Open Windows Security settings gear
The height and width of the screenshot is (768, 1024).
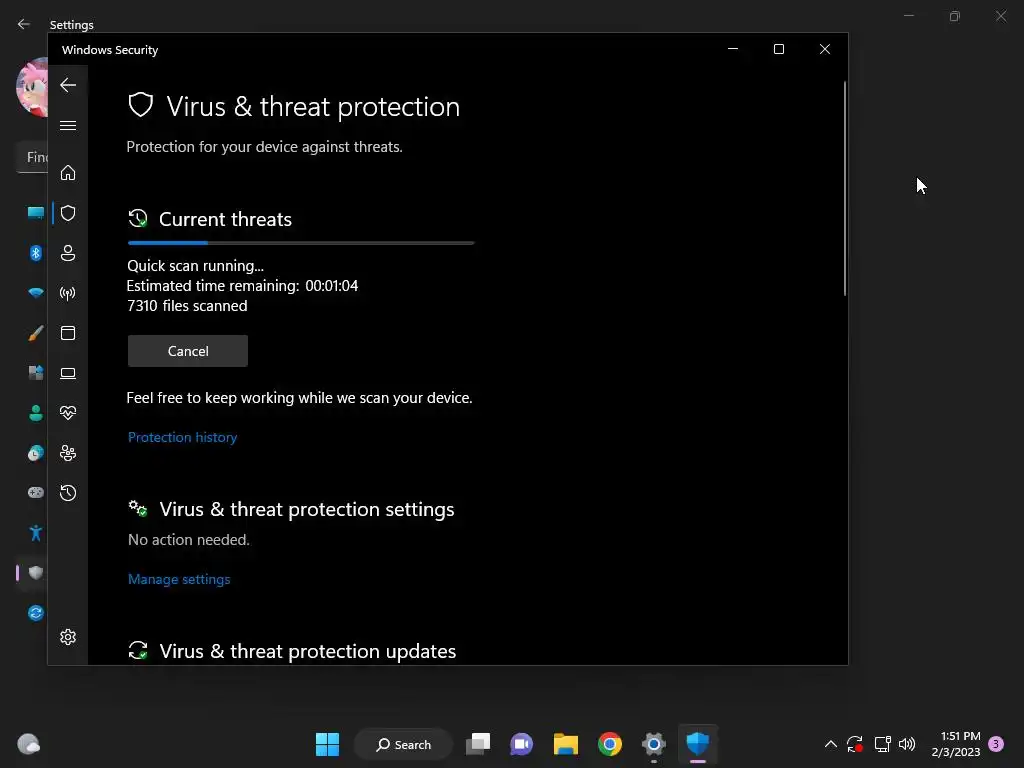coord(68,637)
